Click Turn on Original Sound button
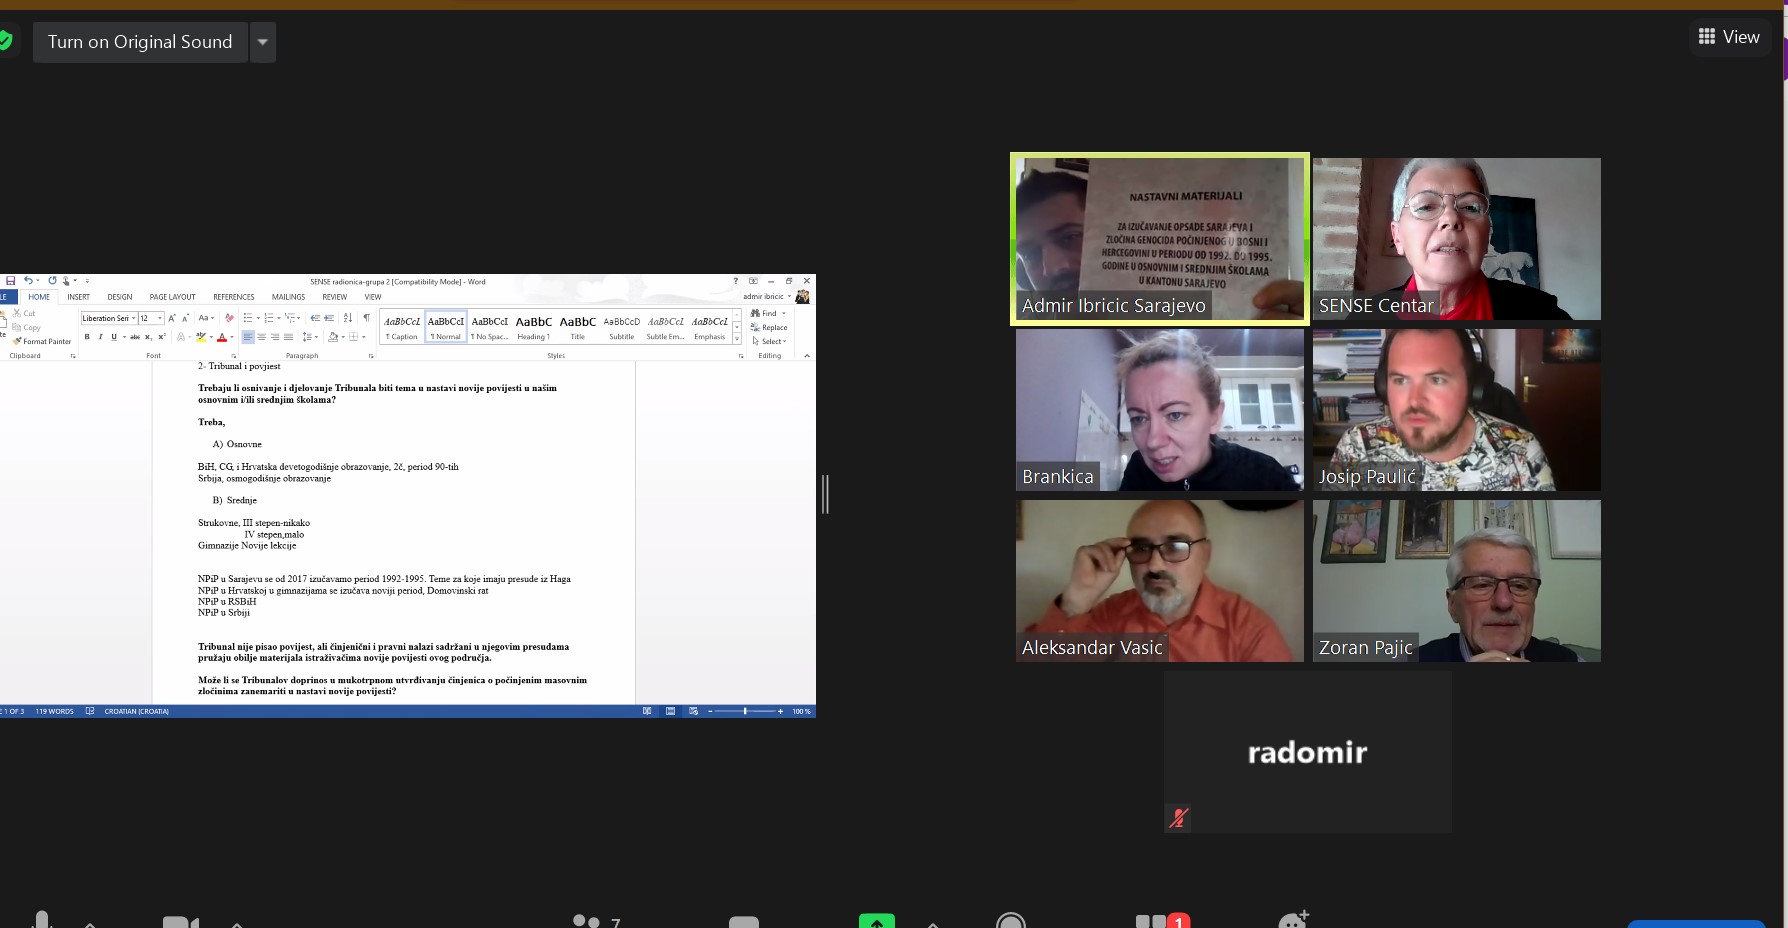The height and width of the screenshot is (928, 1788). click(140, 42)
